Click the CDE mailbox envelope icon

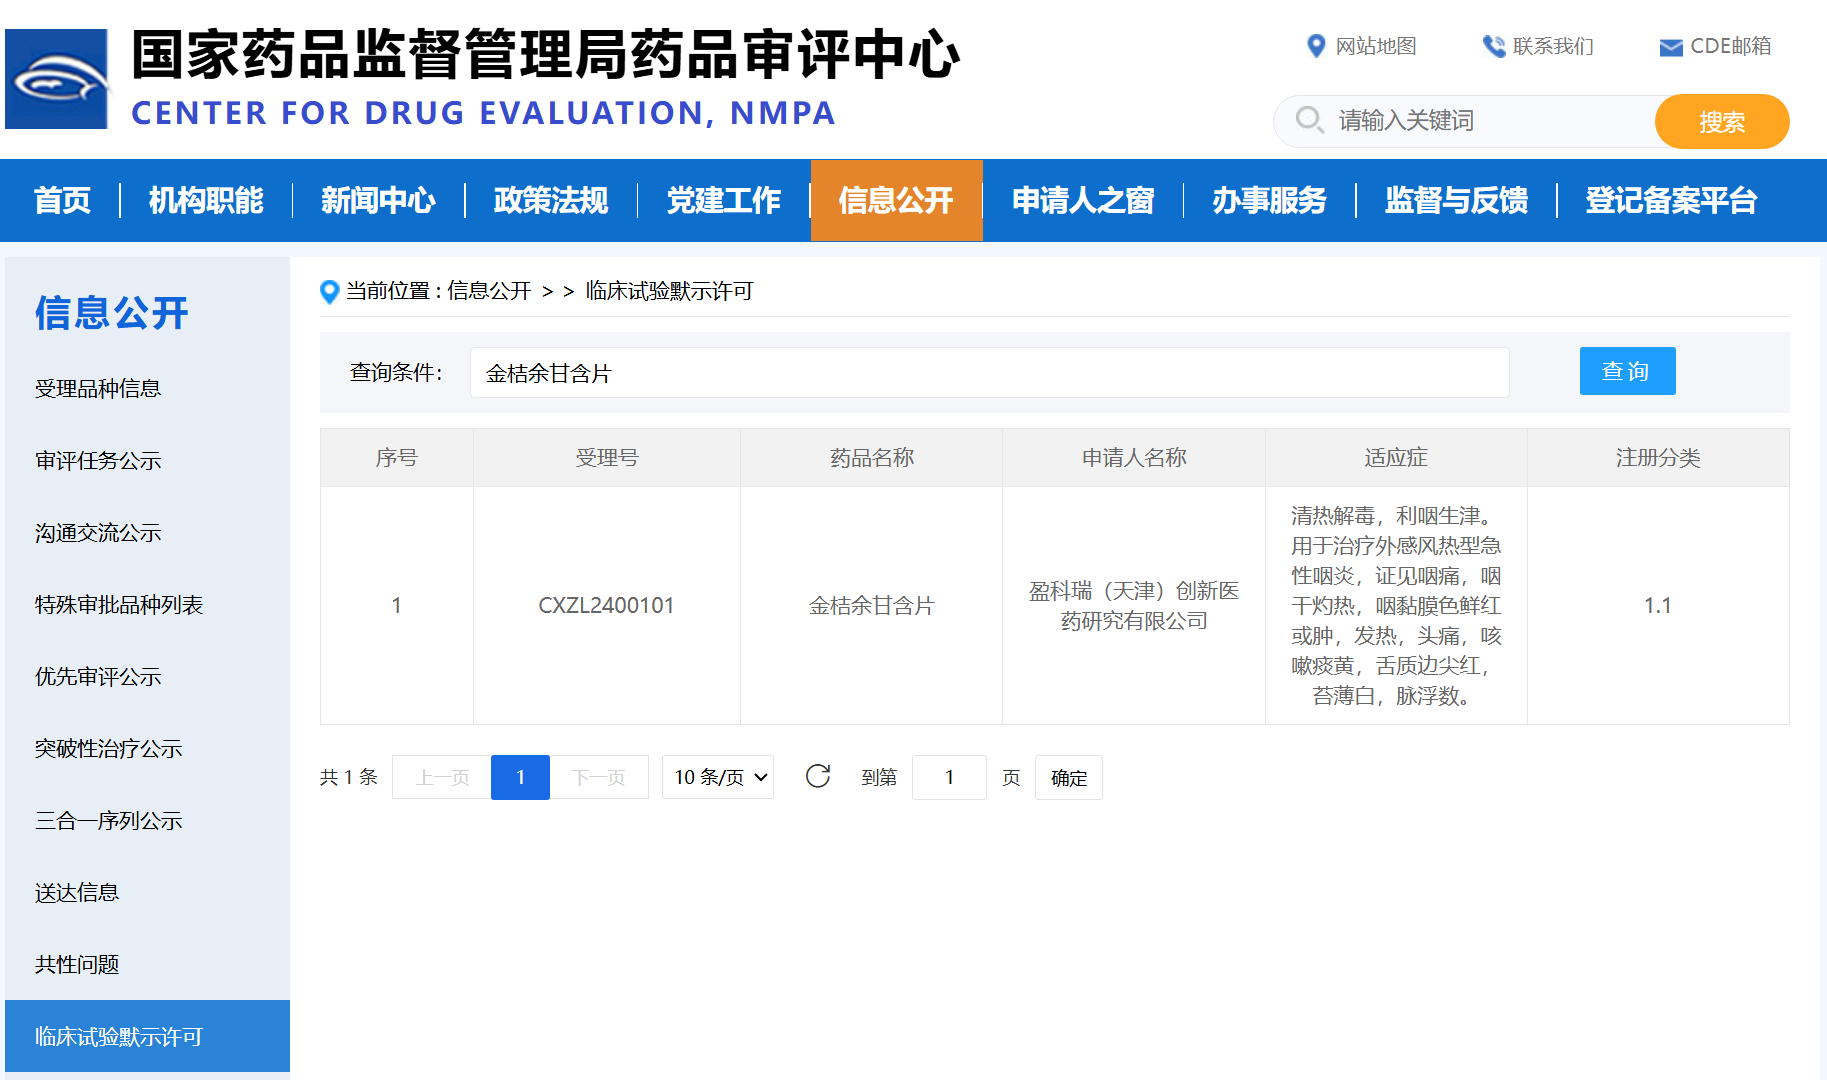pos(1670,47)
